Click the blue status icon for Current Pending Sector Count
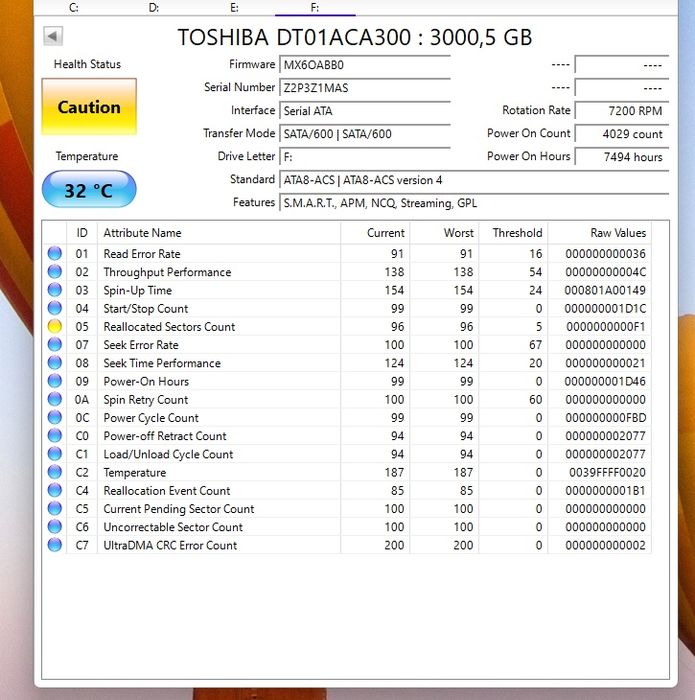Image resolution: width=695 pixels, height=700 pixels. [55, 508]
